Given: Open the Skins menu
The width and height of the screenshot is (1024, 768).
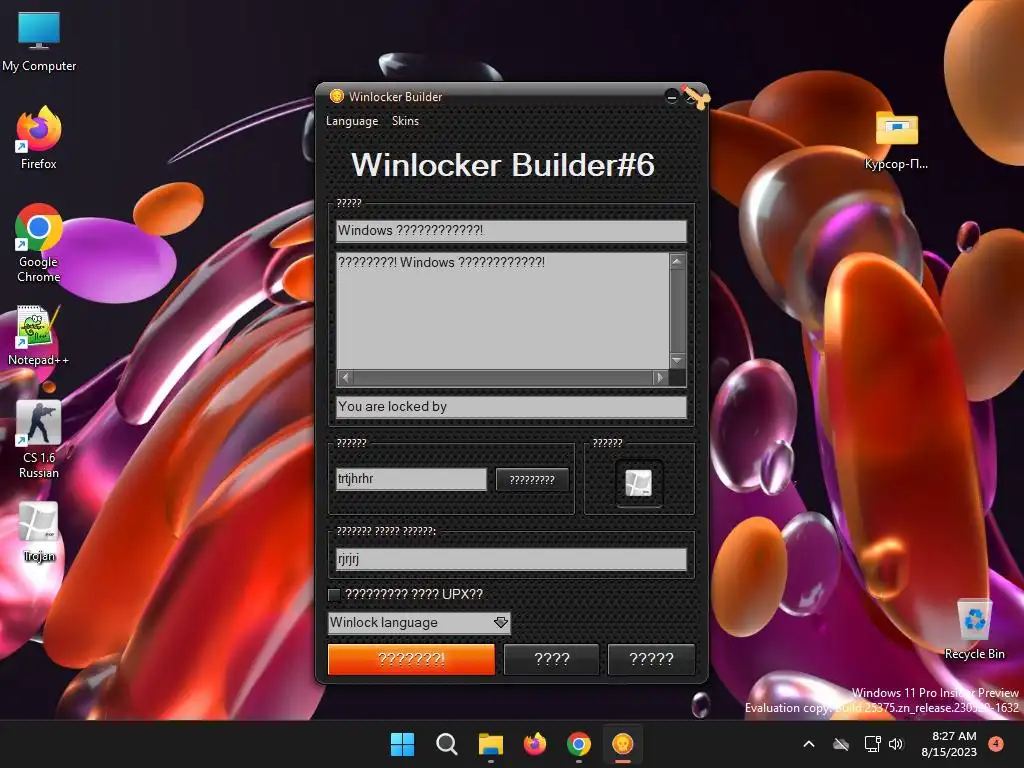Looking at the screenshot, I should click(405, 121).
